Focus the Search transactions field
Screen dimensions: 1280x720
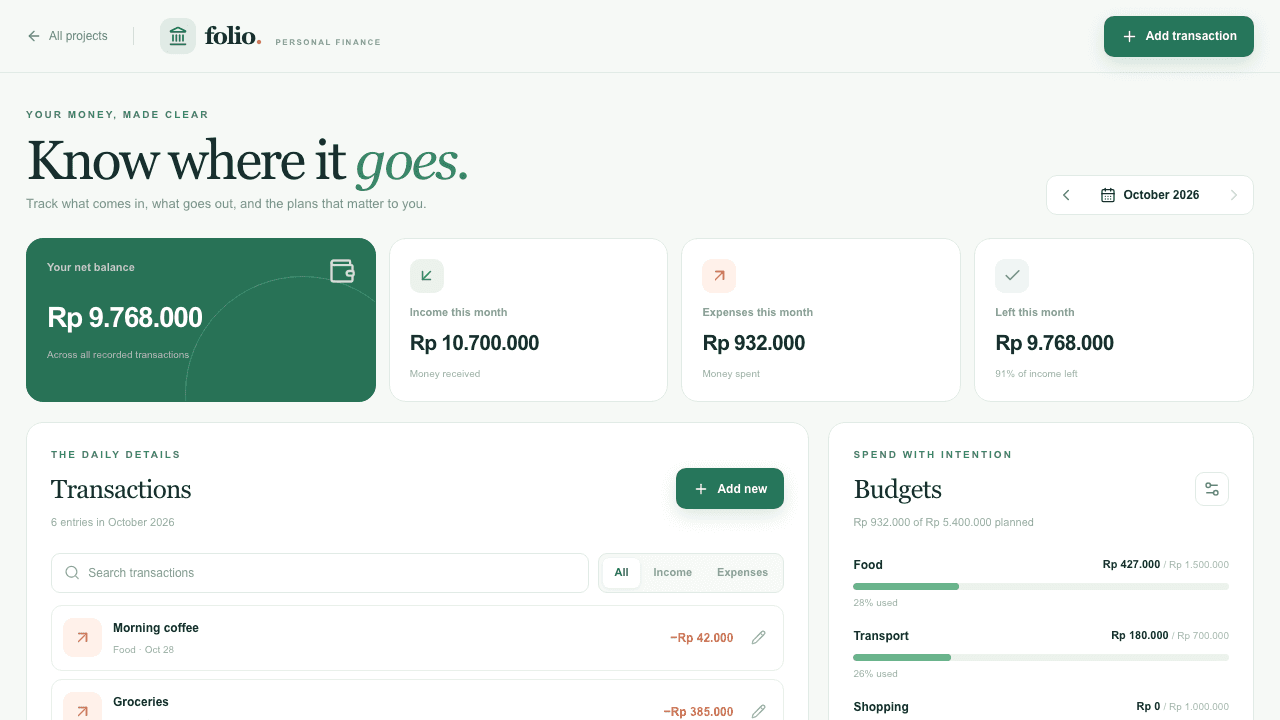coord(320,573)
